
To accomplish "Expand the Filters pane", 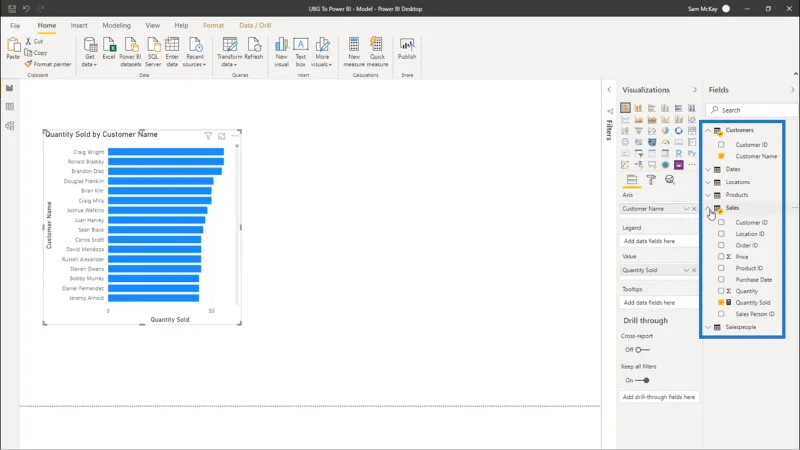I will click(609, 90).
